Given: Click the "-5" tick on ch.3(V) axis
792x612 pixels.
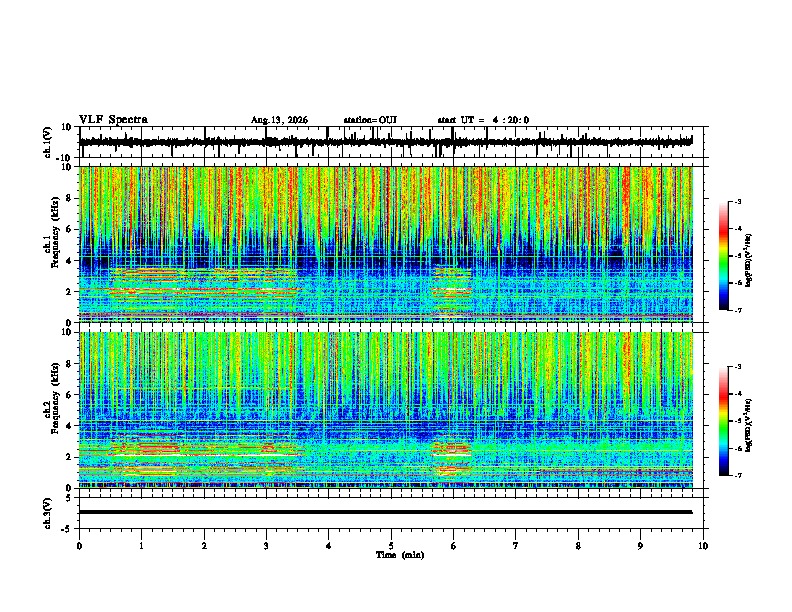Looking at the screenshot, I should click(x=68, y=529).
